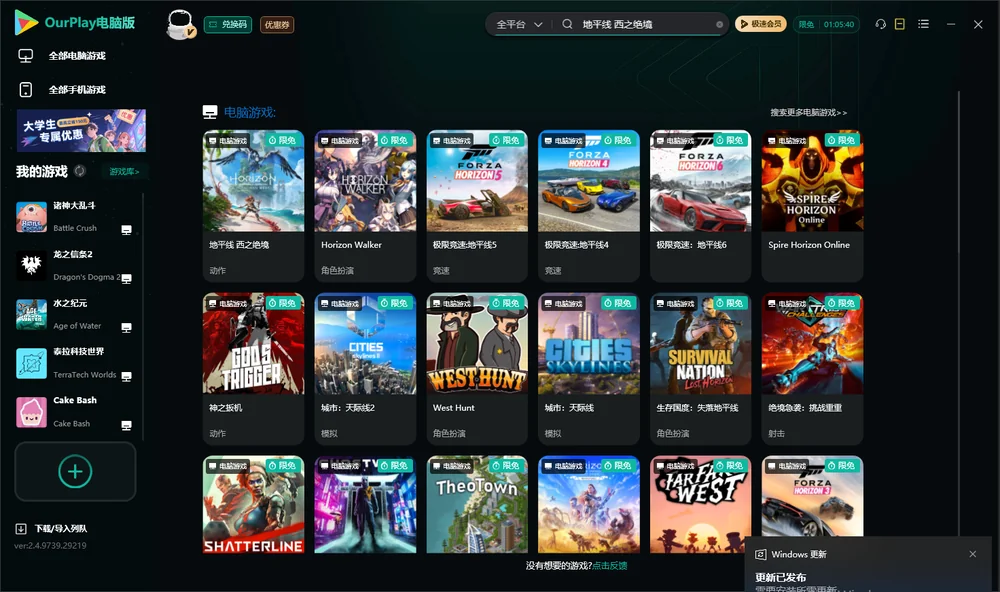This screenshot has height=592, width=1000.
Task: Click the add game plus icon
Action: 75,471
